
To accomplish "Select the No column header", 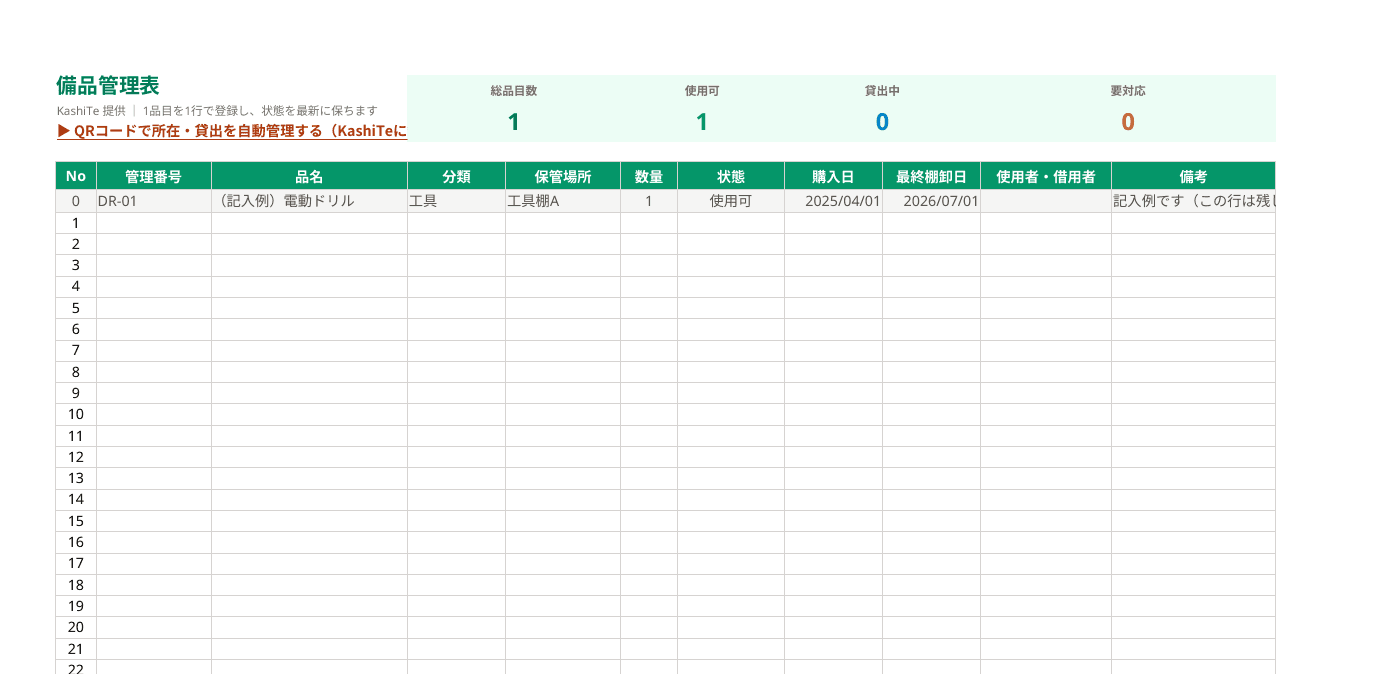I will click(x=76, y=176).
